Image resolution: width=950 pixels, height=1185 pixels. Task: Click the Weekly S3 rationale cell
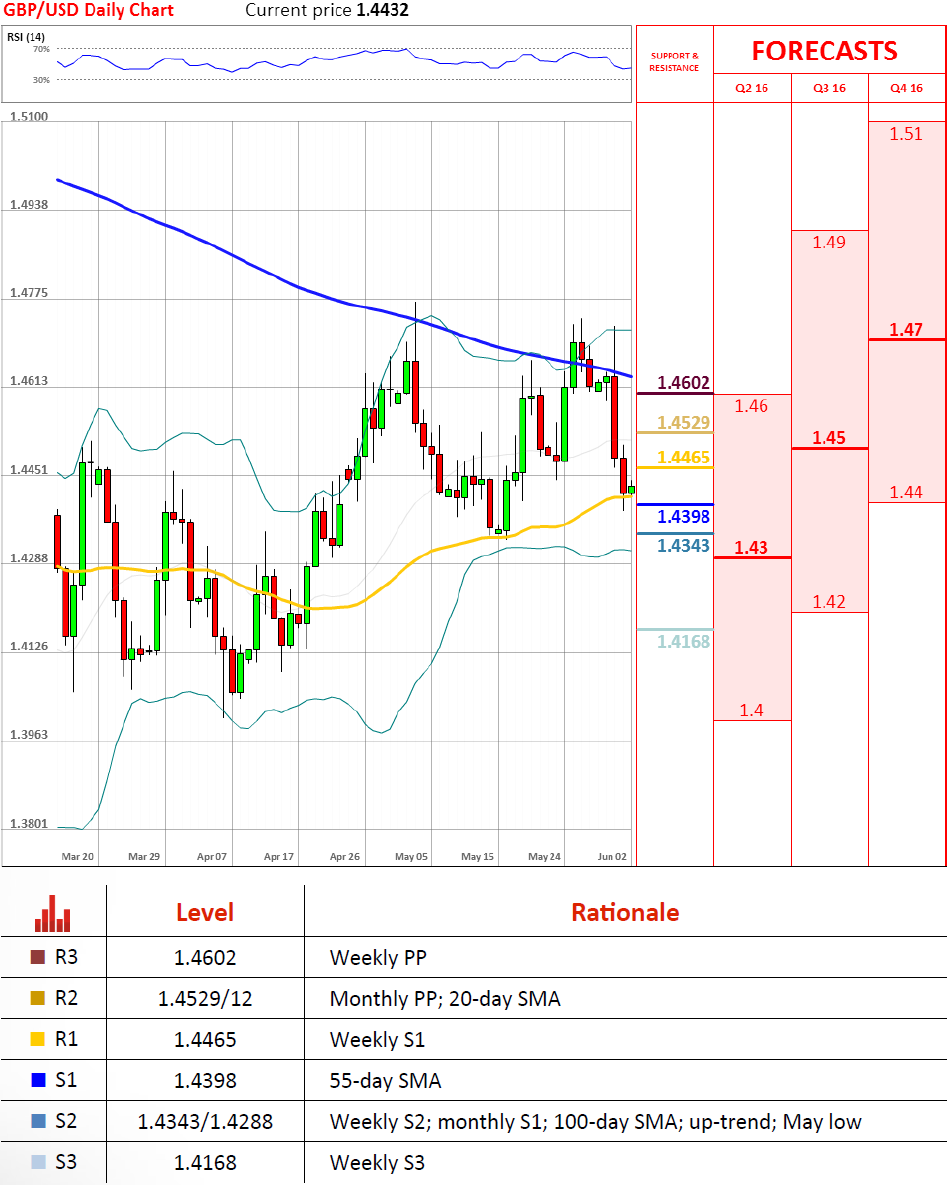(x=377, y=1162)
